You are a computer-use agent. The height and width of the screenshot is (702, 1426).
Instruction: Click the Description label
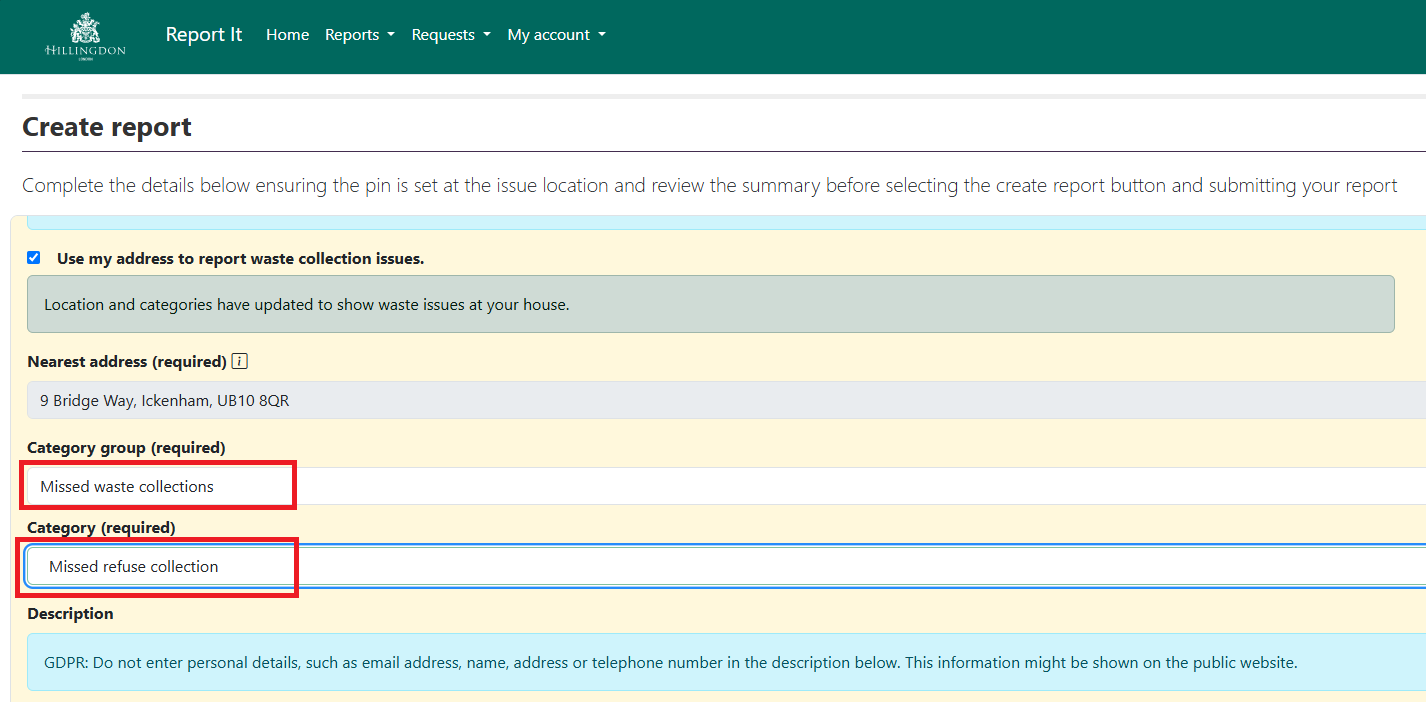pyautogui.click(x=70, y=614)
